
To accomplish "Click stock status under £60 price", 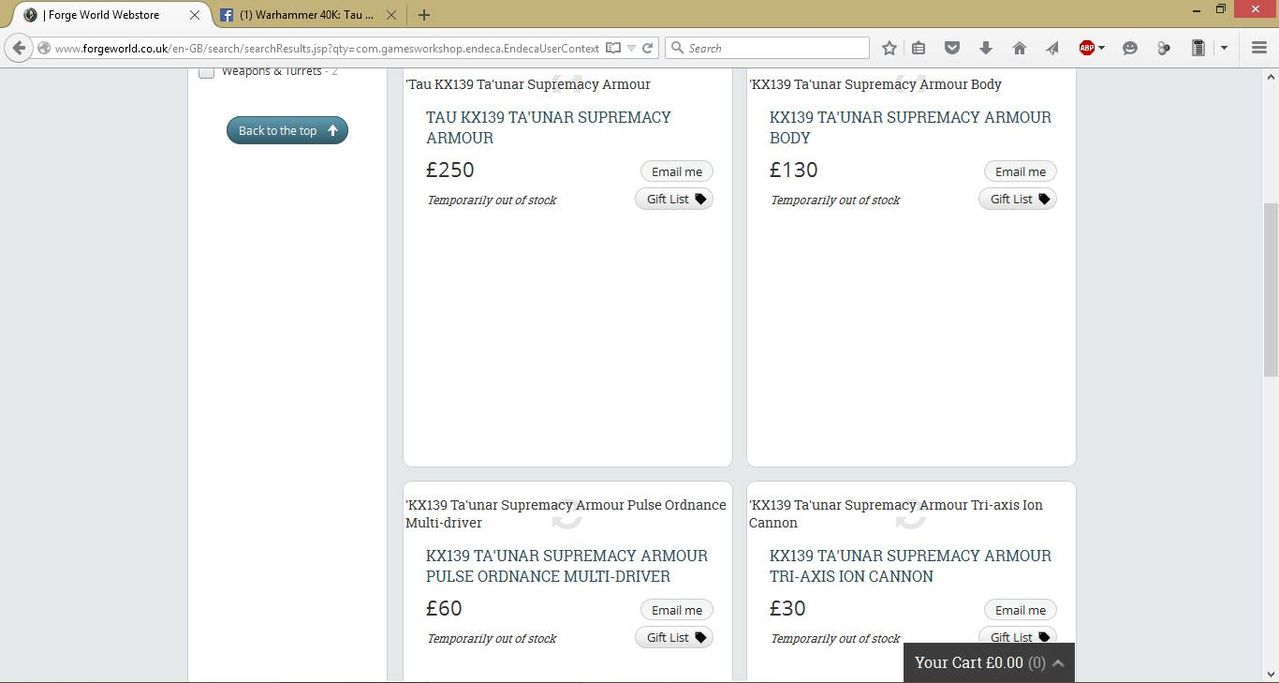I will 491,638.
